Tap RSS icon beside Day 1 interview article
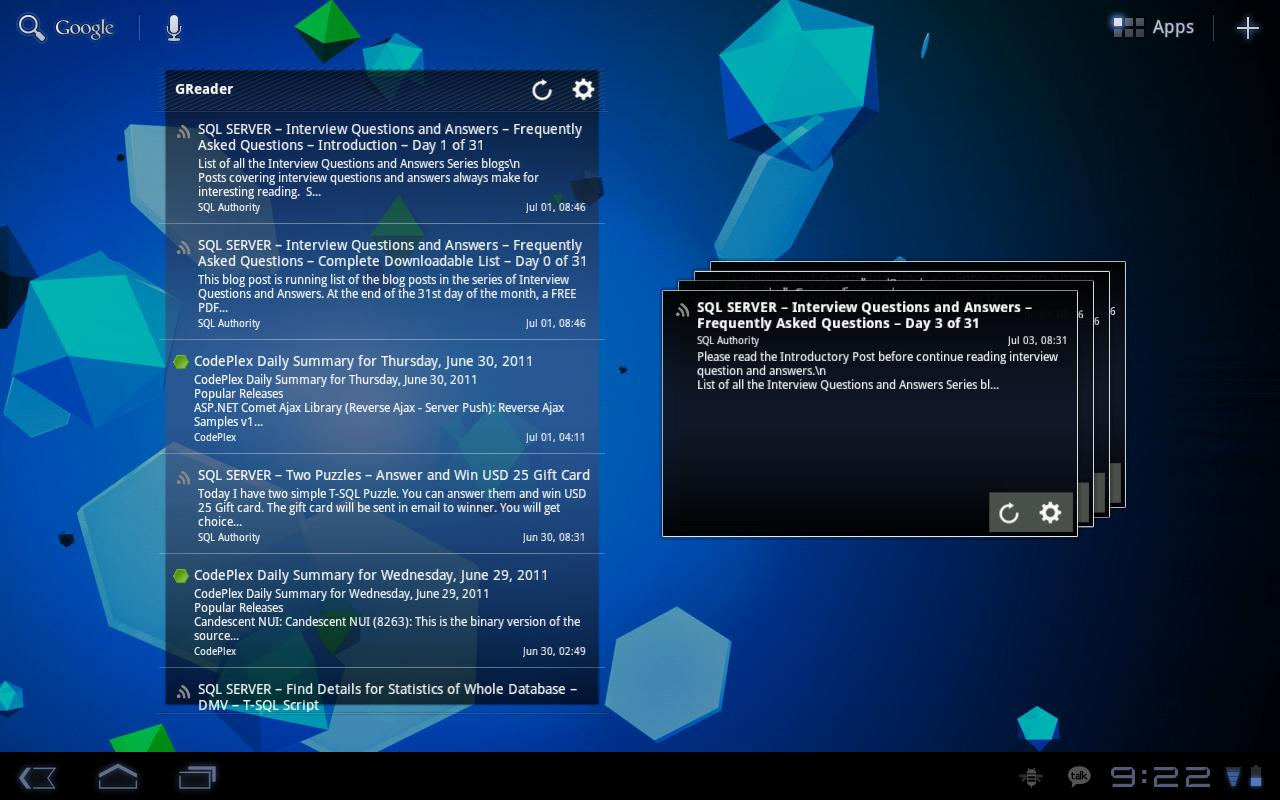 pyautogui.click(x=183, y=130)
